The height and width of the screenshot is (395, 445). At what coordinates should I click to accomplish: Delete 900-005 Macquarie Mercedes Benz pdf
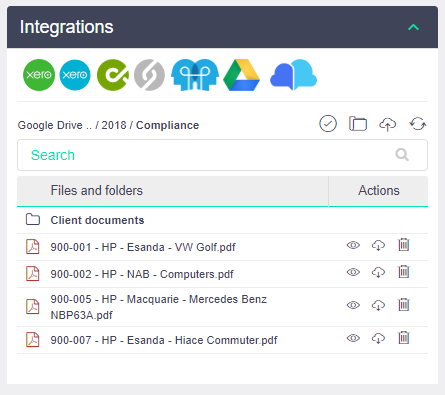tap(404, 305)
